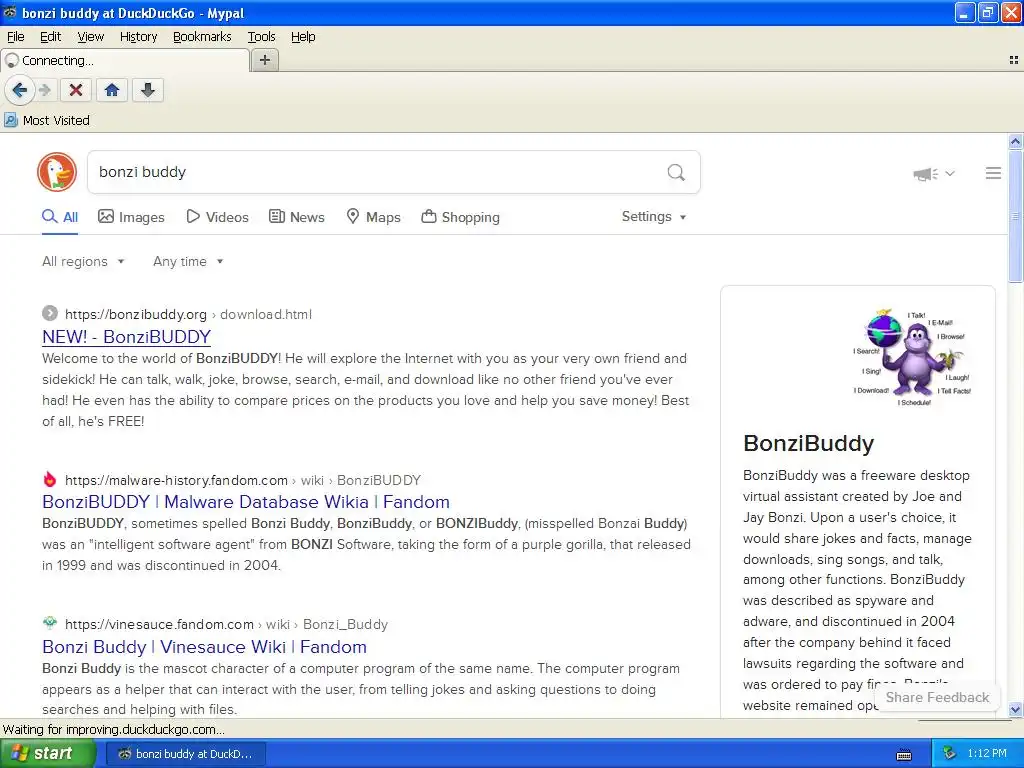Expand the Any time filter dropdown
This screenshot has height=768, width=1024.
click(188, 261)
